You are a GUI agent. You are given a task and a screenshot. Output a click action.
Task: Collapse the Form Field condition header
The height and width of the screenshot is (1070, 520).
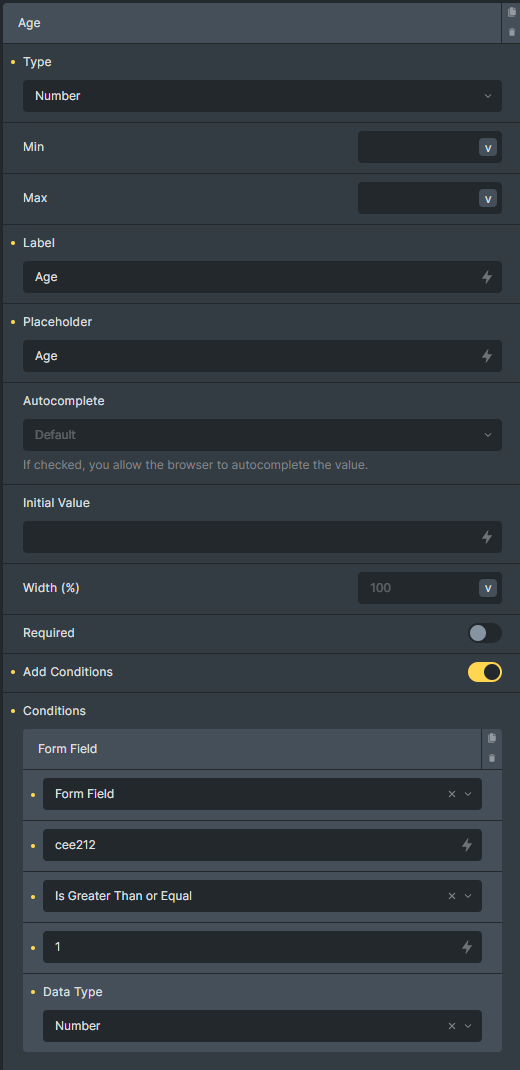tap(252, 749)
